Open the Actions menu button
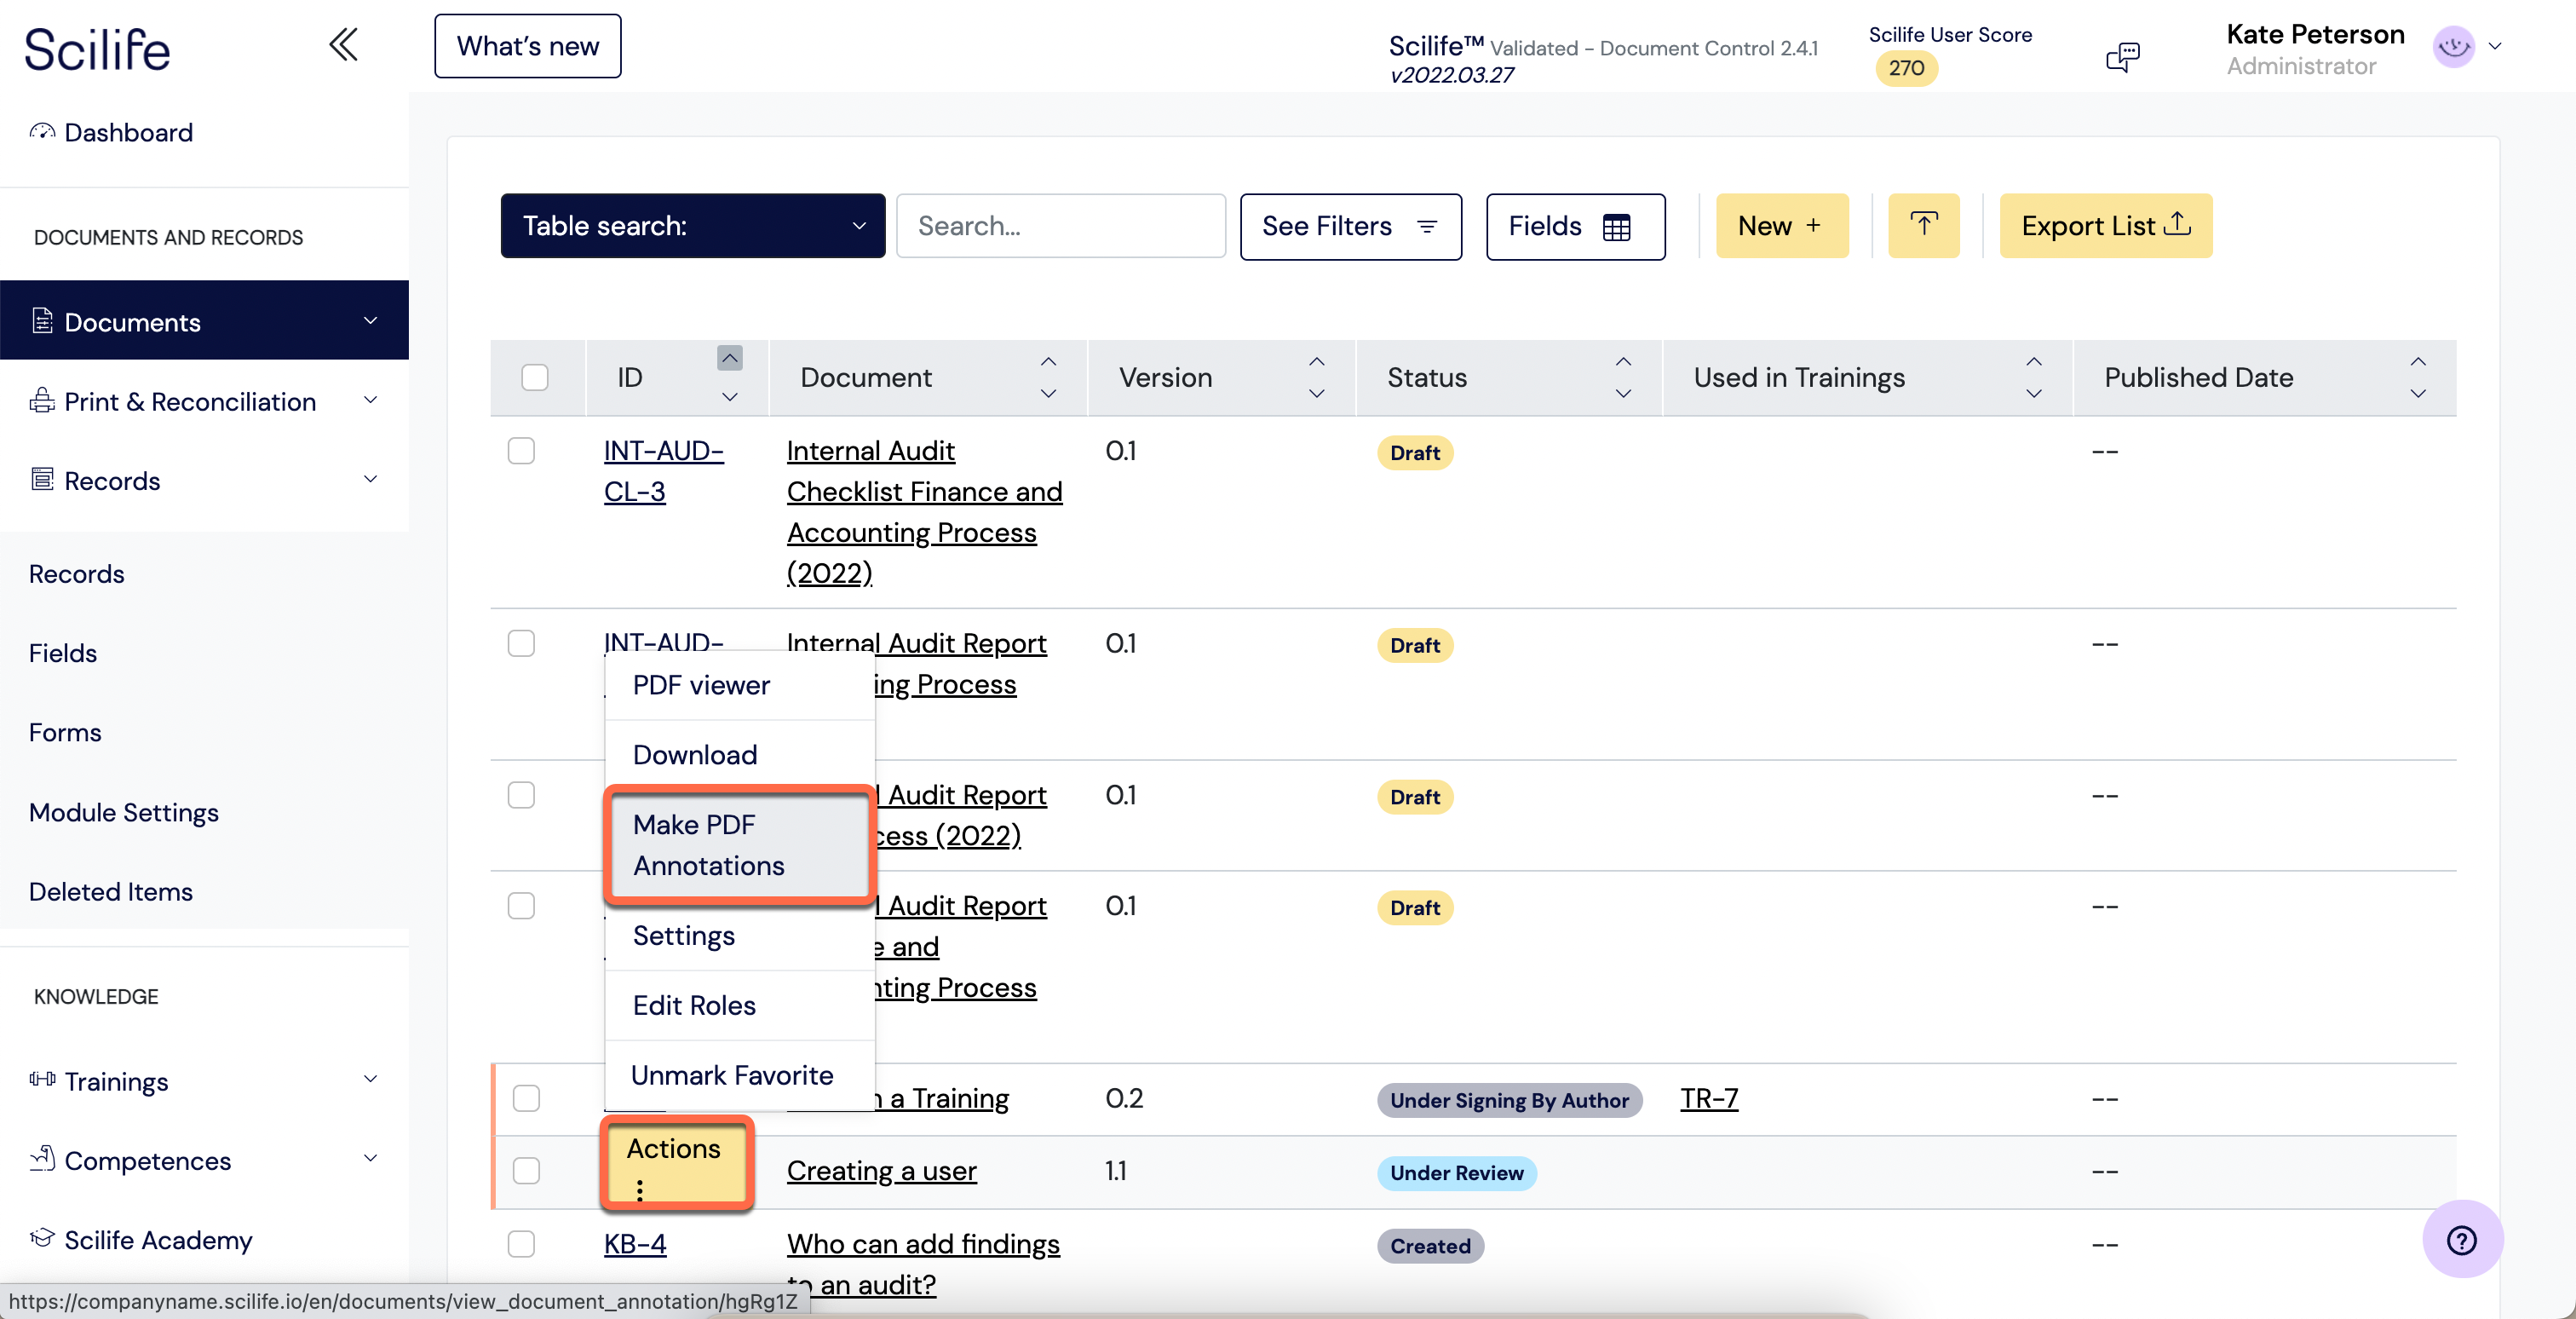The image size is (2576, 1319). (x=676, y=1165)
